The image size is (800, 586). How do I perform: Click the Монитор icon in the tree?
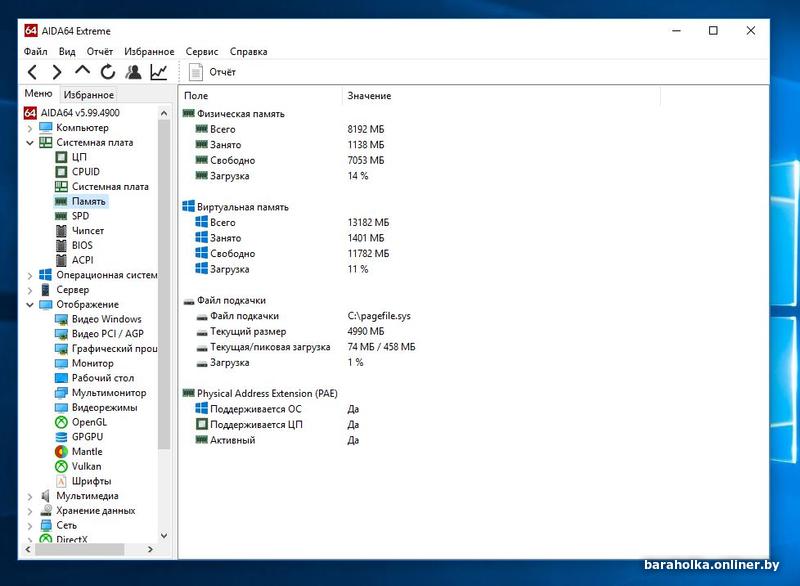61,364
